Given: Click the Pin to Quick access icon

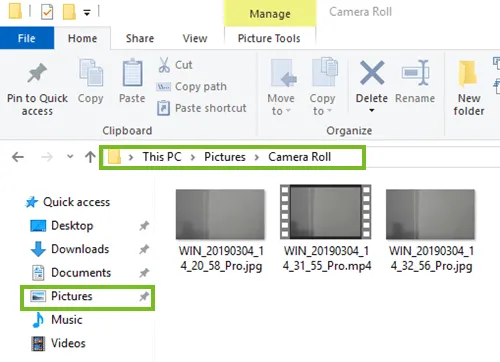Looking at the screenshot, I should [37, 72].
